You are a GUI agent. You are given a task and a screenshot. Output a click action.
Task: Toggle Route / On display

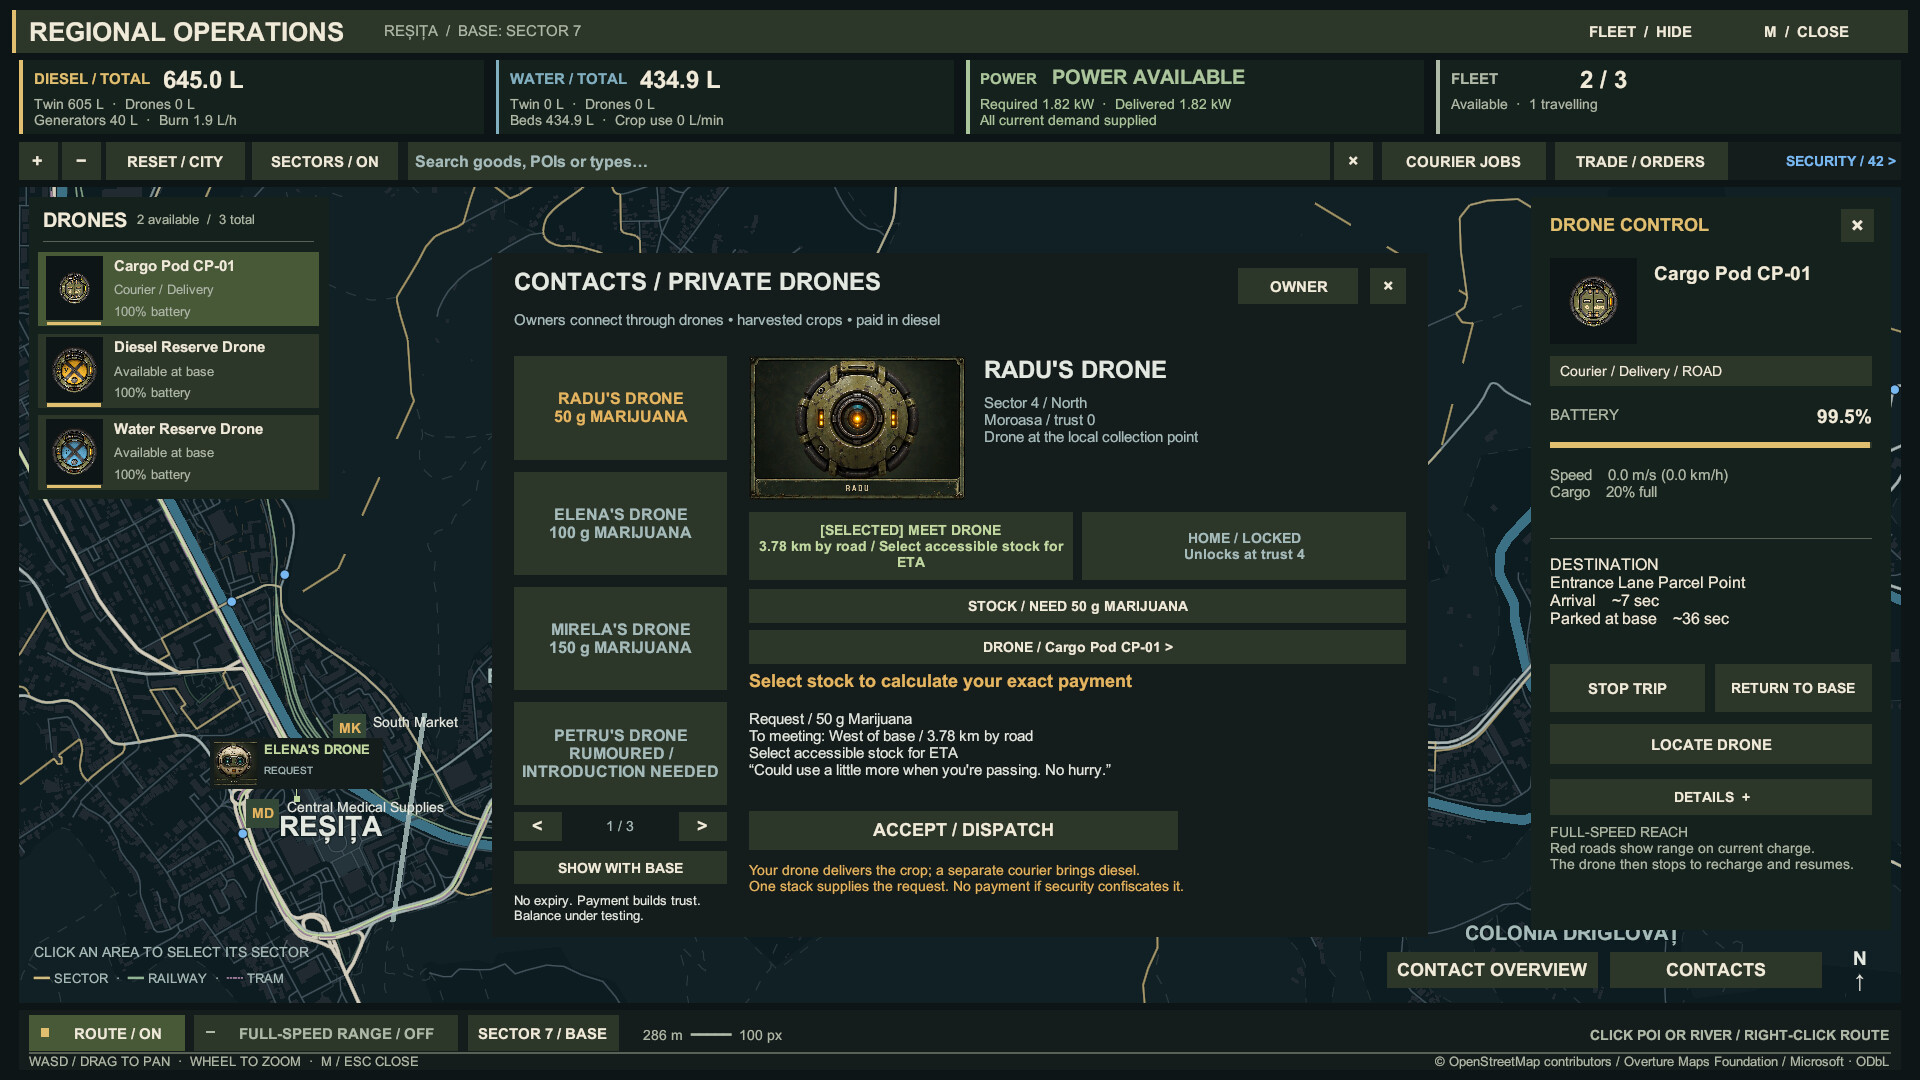click(107, 1033)
